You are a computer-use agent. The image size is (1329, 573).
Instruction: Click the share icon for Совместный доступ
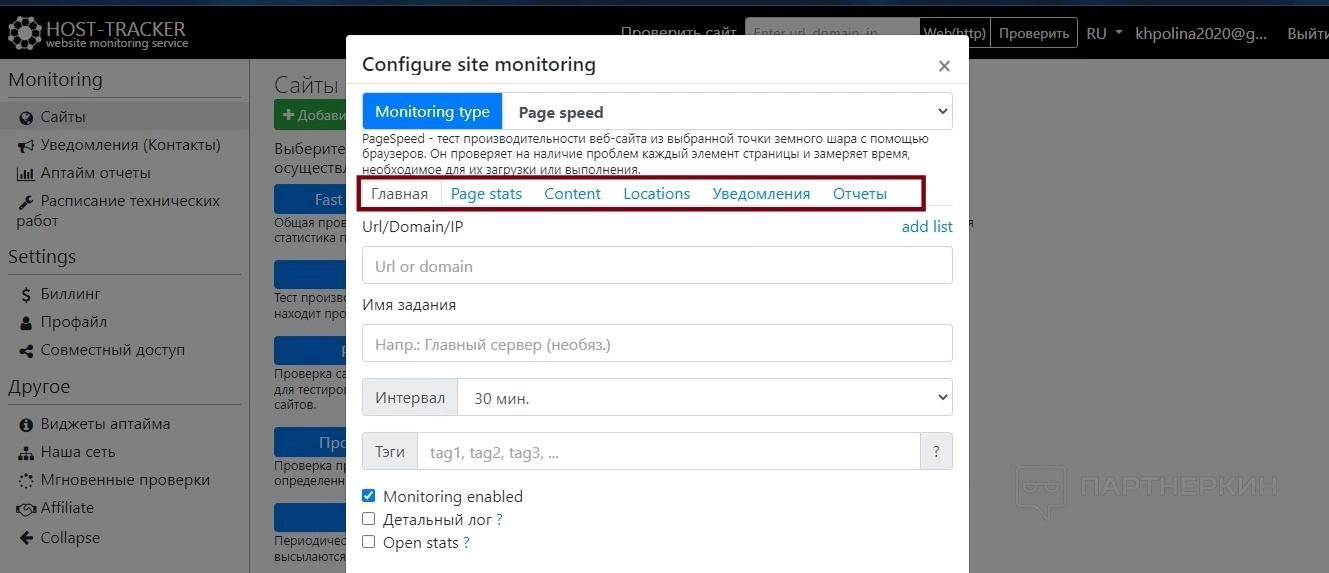(25, 351)
